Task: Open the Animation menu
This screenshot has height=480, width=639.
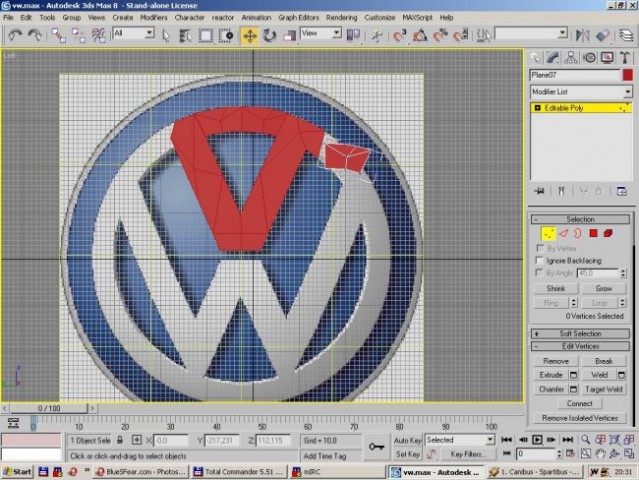Action: coord(256,18)
